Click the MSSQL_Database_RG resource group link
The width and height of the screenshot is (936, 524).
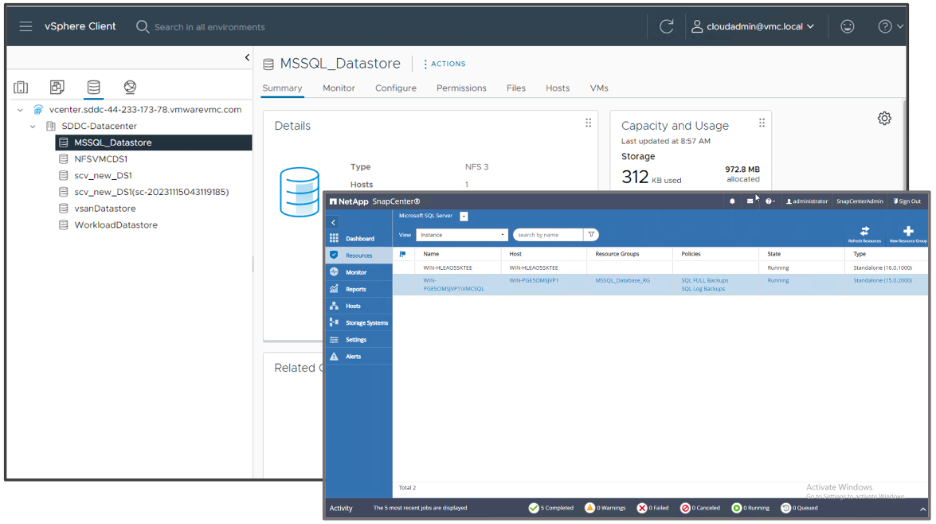[x=622, y=281]
